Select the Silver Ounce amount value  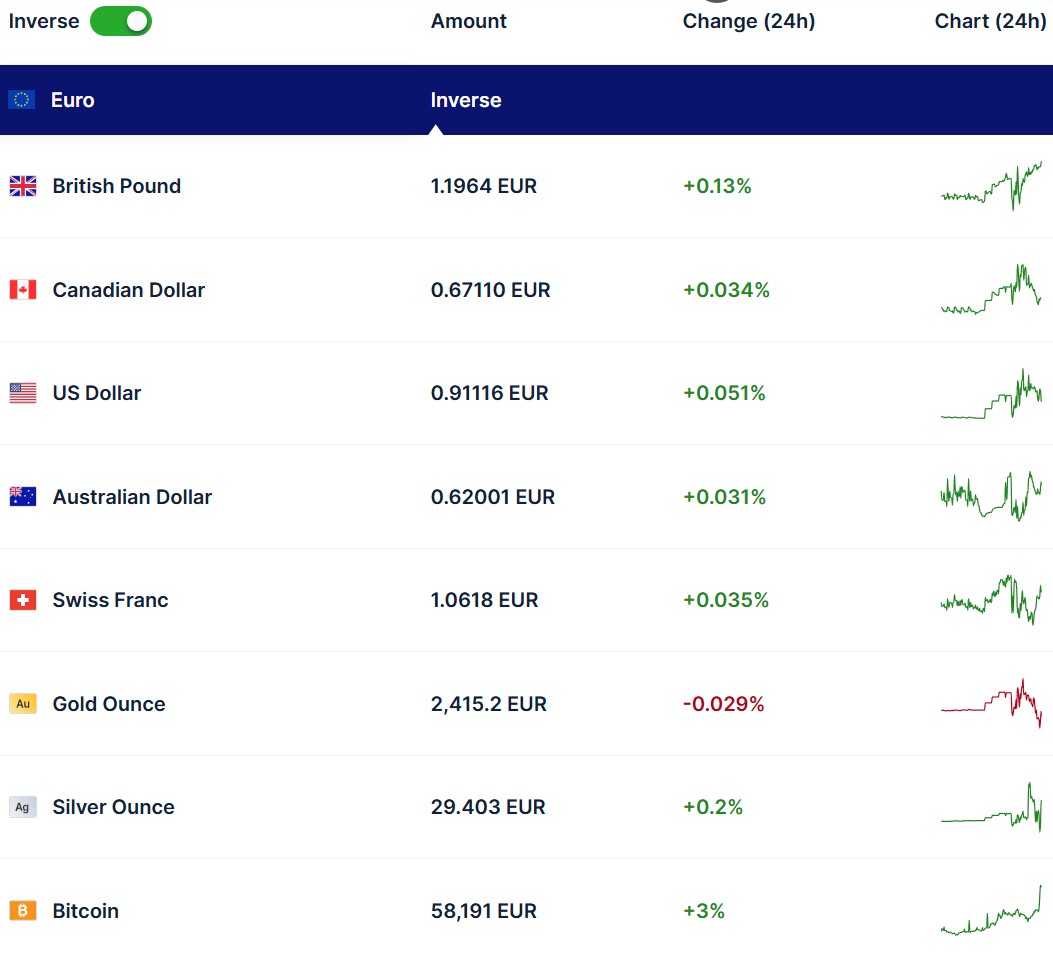[x=488, y=807]
